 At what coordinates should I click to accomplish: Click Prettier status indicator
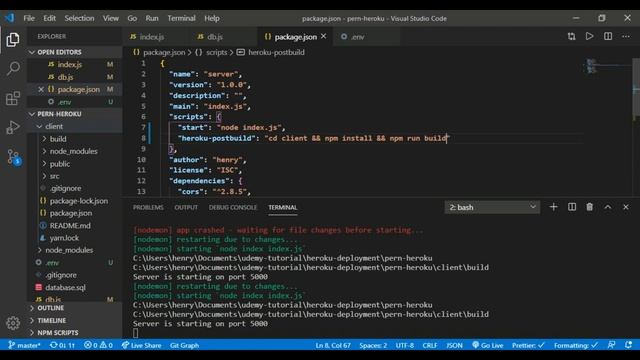[x=528, y=345]
